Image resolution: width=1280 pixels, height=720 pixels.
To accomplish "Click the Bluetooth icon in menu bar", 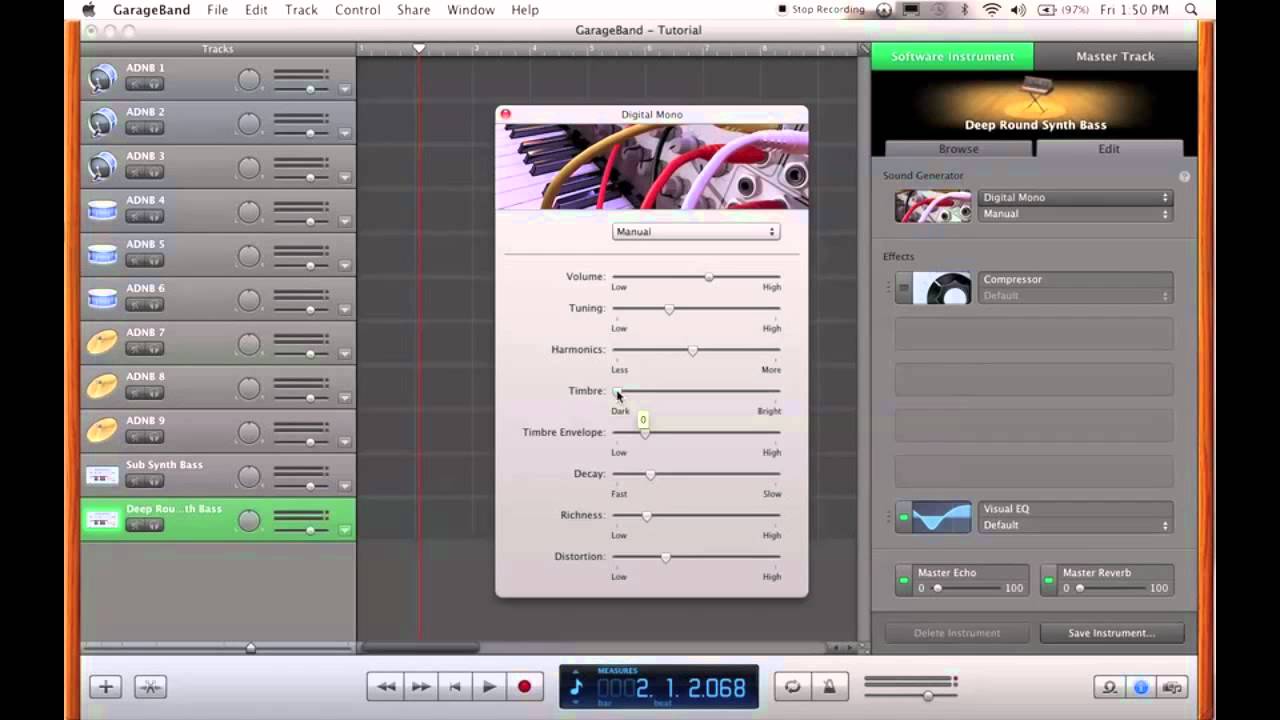I will pyautogui.click(x=965, y=10).
